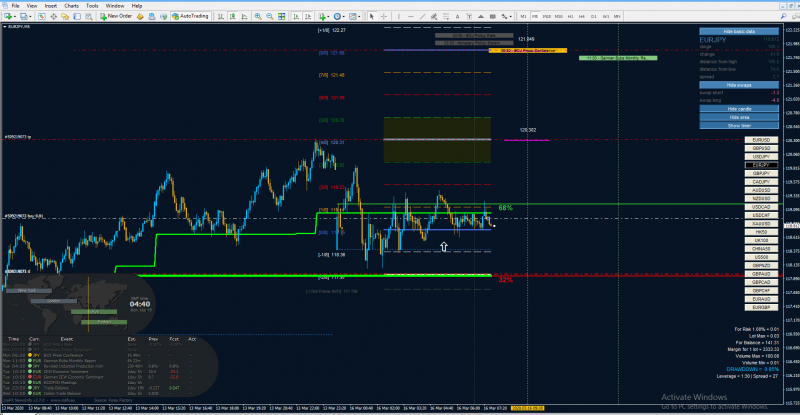This screenshot has height=415, width=800.
Task: Select the equidistant channel tool
Action: tap(434, 16)
